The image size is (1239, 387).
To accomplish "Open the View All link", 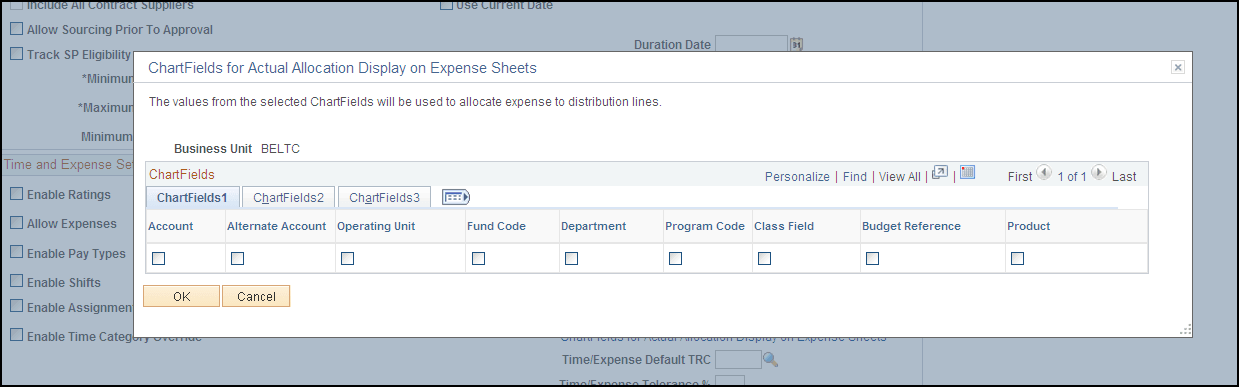I will (900, 176).
